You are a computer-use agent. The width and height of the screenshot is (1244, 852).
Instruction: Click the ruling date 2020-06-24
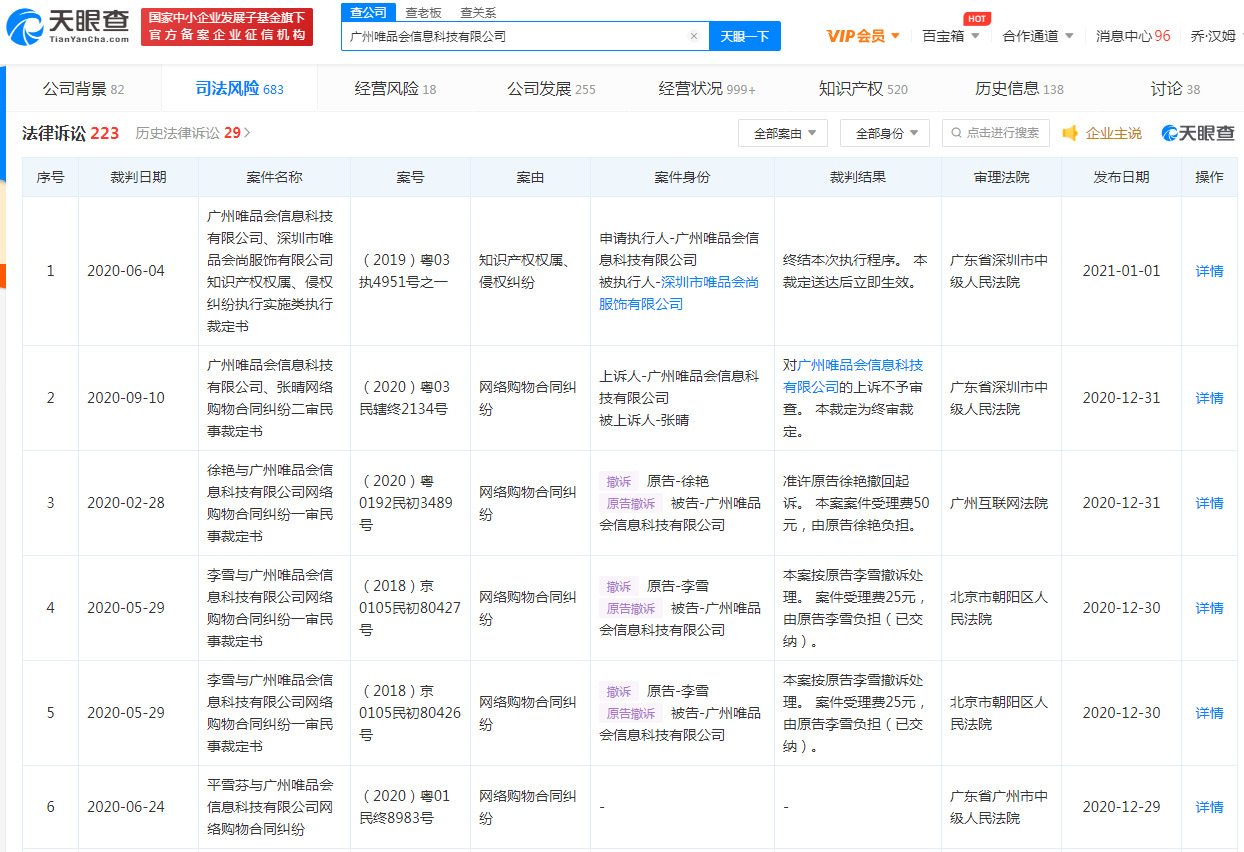pos(126,807)
